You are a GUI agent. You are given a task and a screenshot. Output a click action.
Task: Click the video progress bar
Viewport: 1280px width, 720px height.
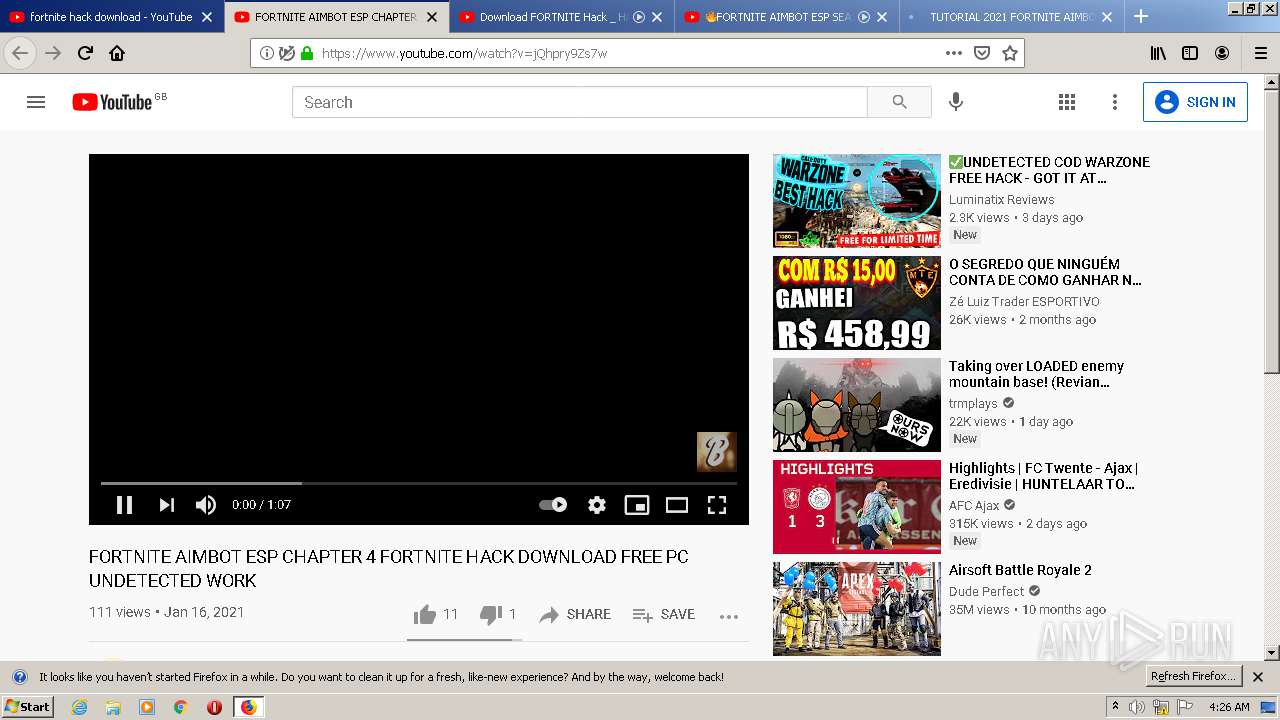pyautogui.click(x=419, y=483)
